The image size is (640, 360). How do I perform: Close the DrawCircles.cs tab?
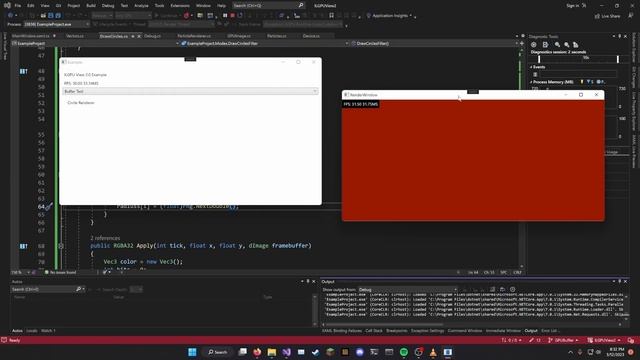[x=139, y=36]
